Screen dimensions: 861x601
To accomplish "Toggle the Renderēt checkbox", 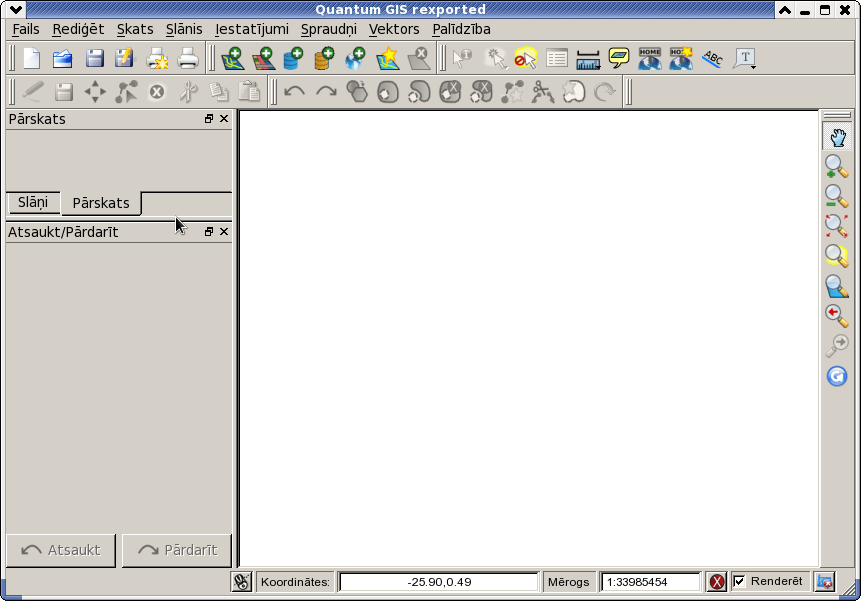I will pyautogui.click(x=740, y=581).
